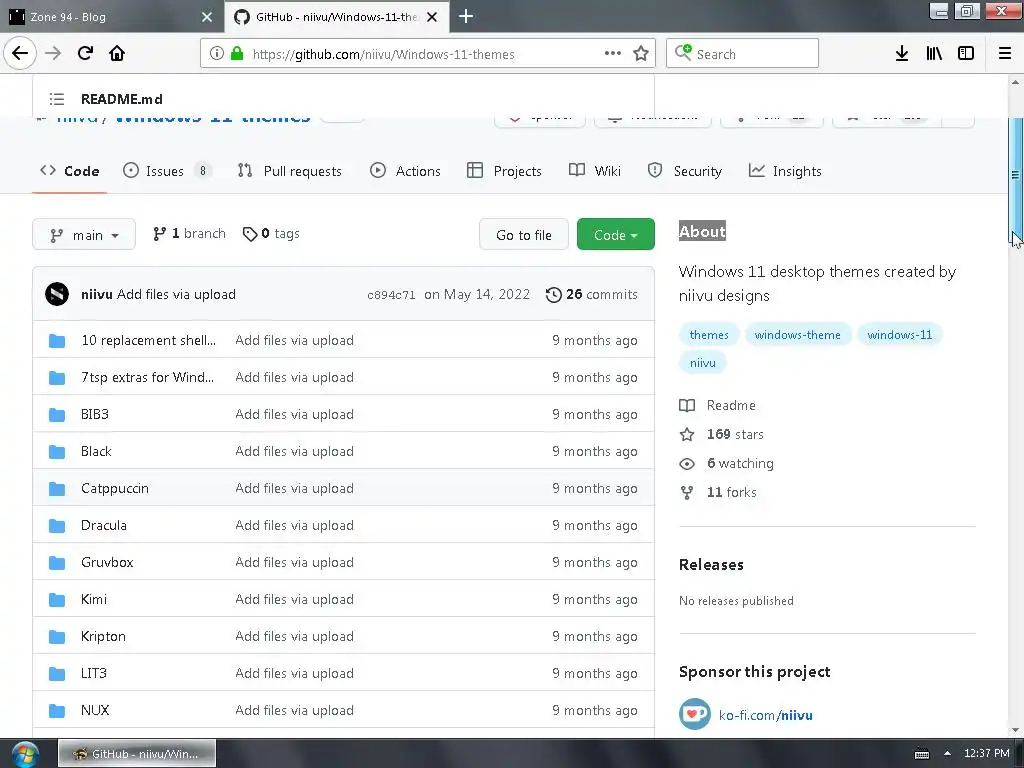Bookmark this page with the star
Screen dimensions: 1024x768
641,54
